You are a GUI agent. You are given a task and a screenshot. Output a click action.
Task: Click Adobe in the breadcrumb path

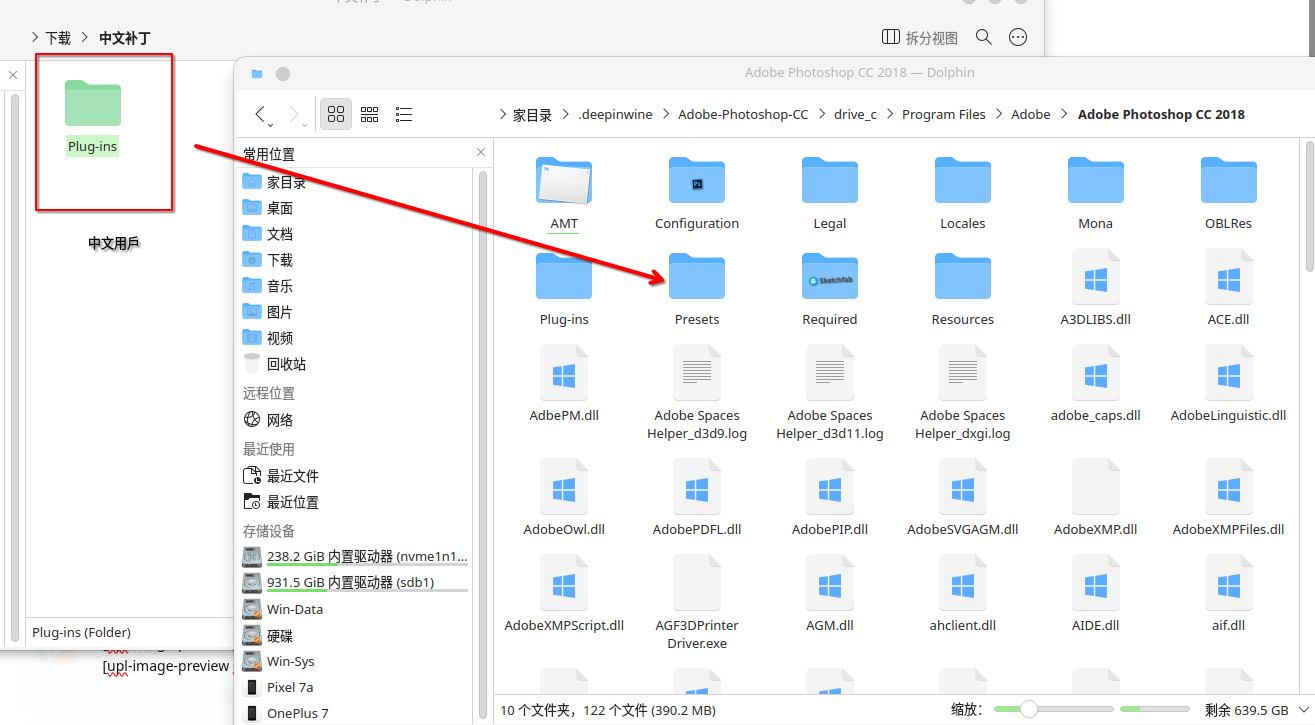point(1031,114)
